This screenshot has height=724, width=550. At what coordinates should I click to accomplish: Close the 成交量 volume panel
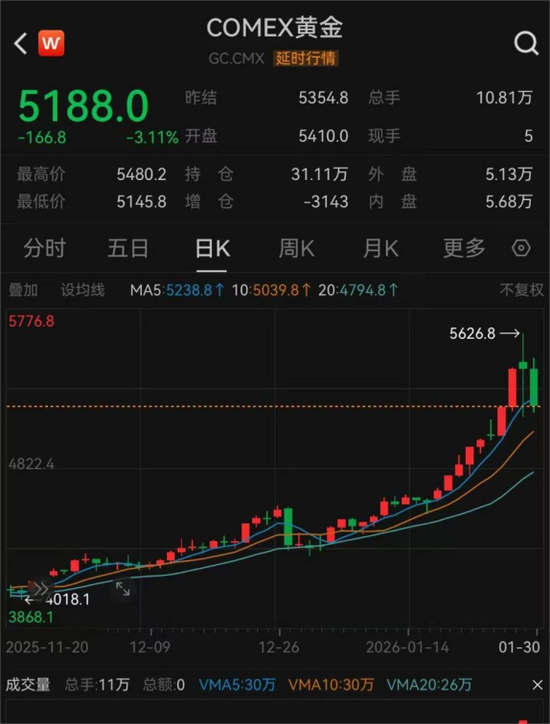(x=538, y=685)
